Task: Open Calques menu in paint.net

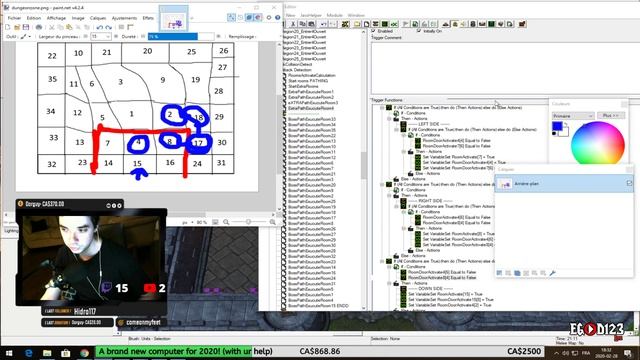Action: (x=98, y=18)
